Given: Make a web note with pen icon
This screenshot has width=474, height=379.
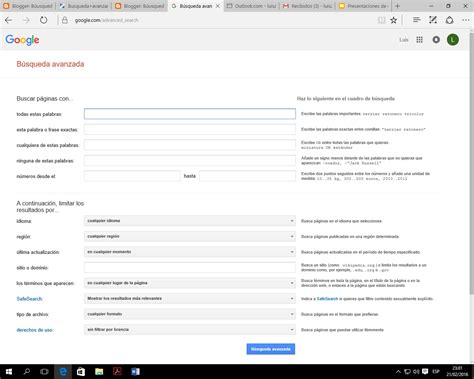Looking at the screenshot, I should click(x=433, y=20).
